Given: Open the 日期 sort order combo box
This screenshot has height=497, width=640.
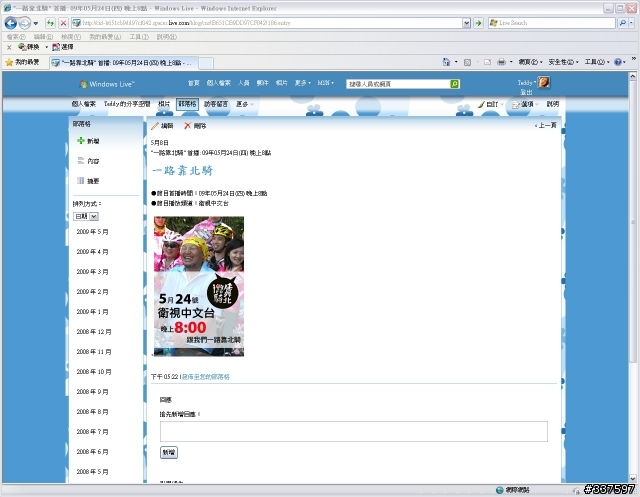Looking at the screenshot, I should tap(86, 216).
